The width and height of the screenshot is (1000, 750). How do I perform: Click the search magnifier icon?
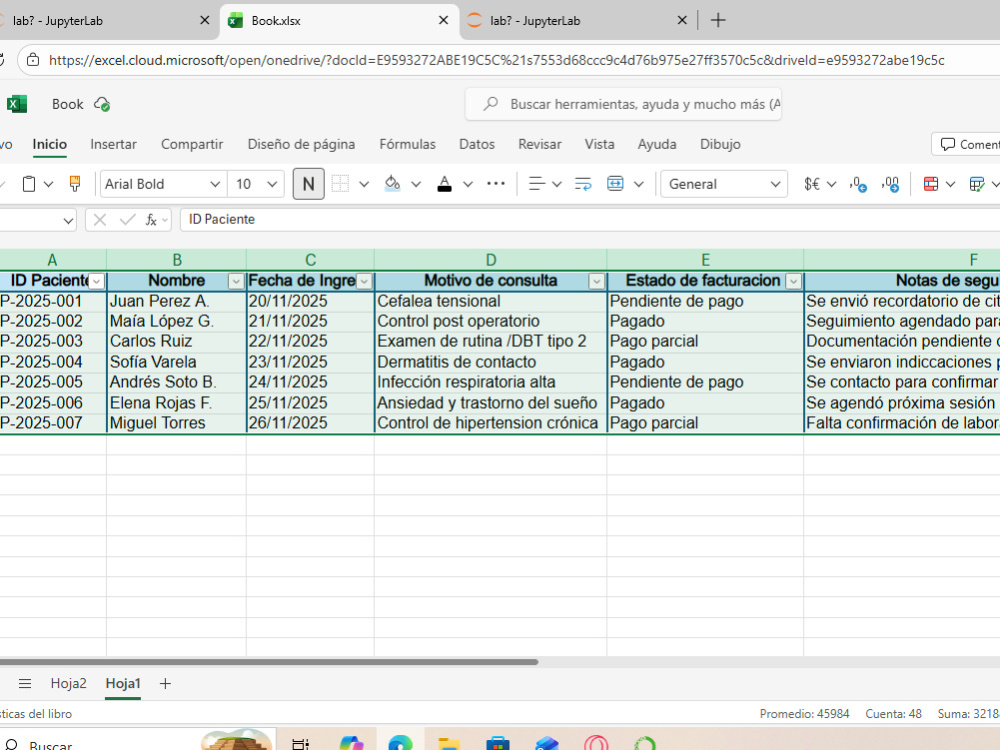click(490, 104)
